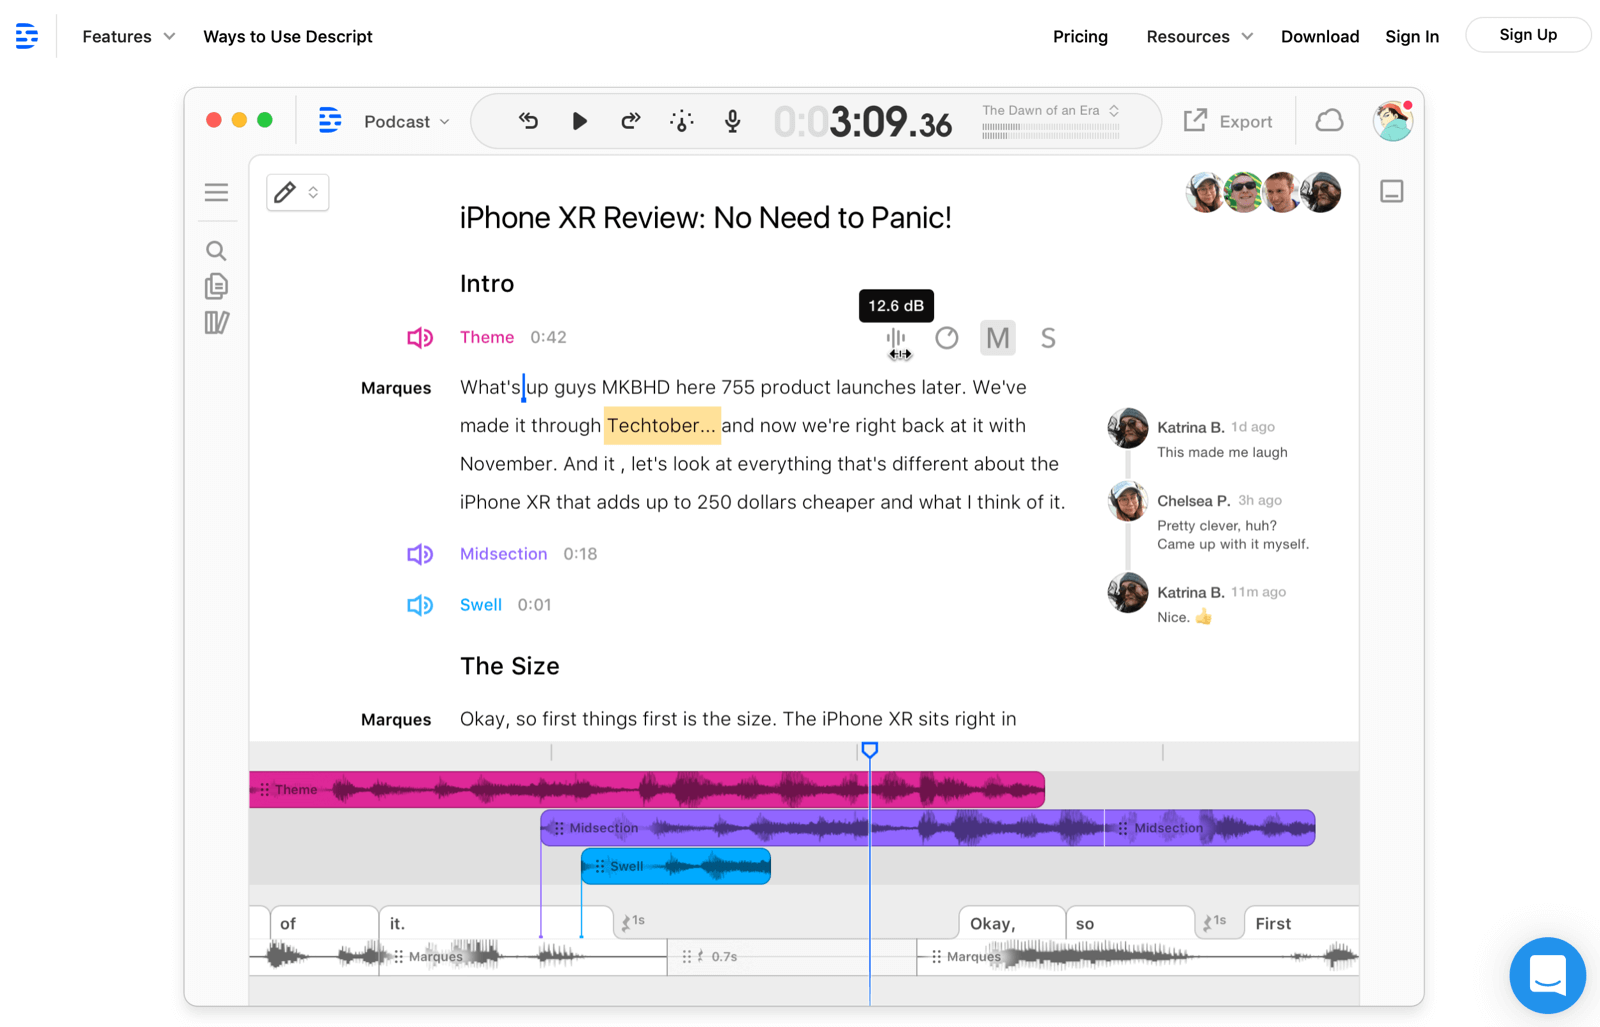Click the Theme clip label in script

click(487, 338)
